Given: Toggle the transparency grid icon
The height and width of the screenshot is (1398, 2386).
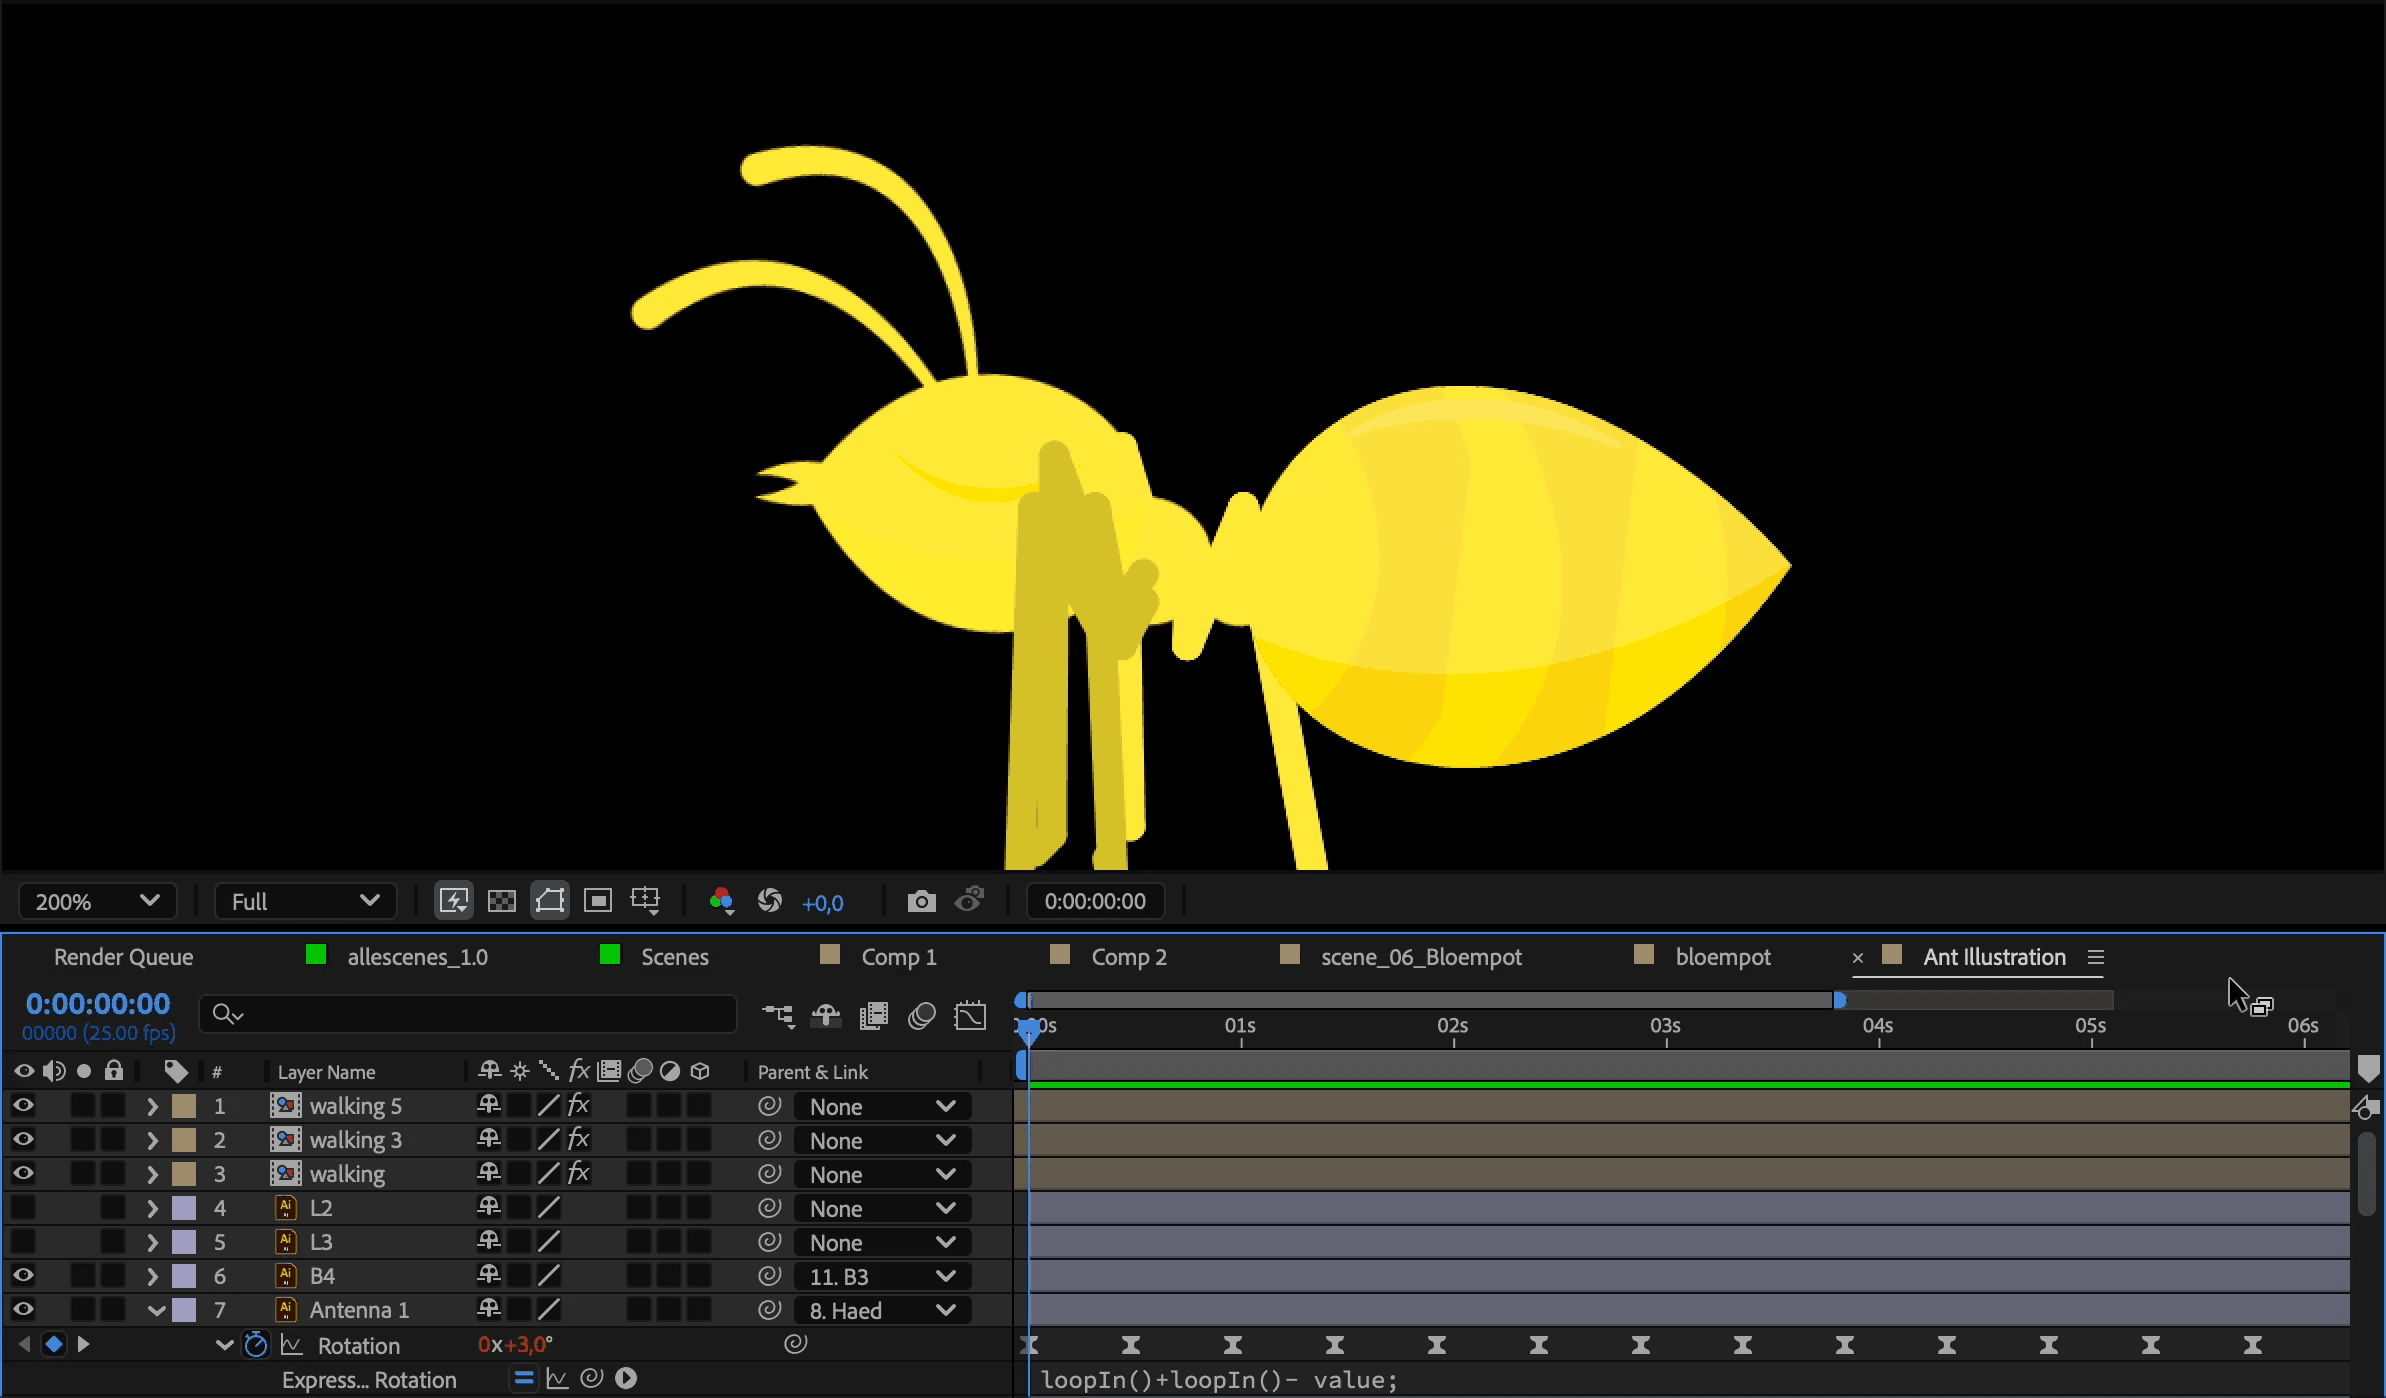Looking at the screenshot, I should click(x=501, y=902).
